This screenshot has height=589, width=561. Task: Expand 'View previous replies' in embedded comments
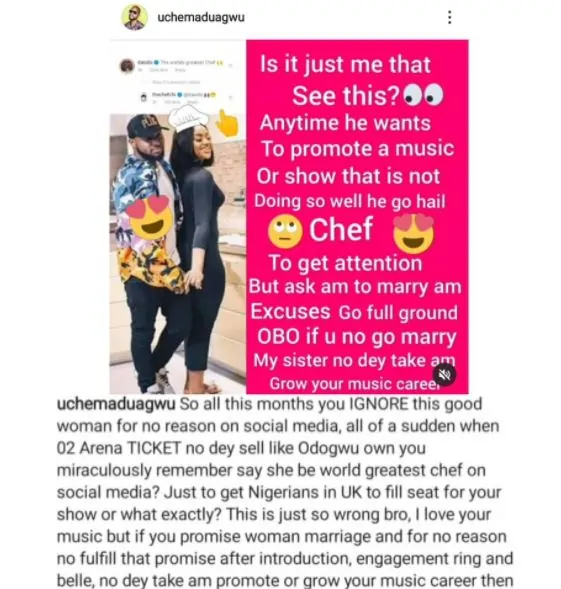coord(176,82)
